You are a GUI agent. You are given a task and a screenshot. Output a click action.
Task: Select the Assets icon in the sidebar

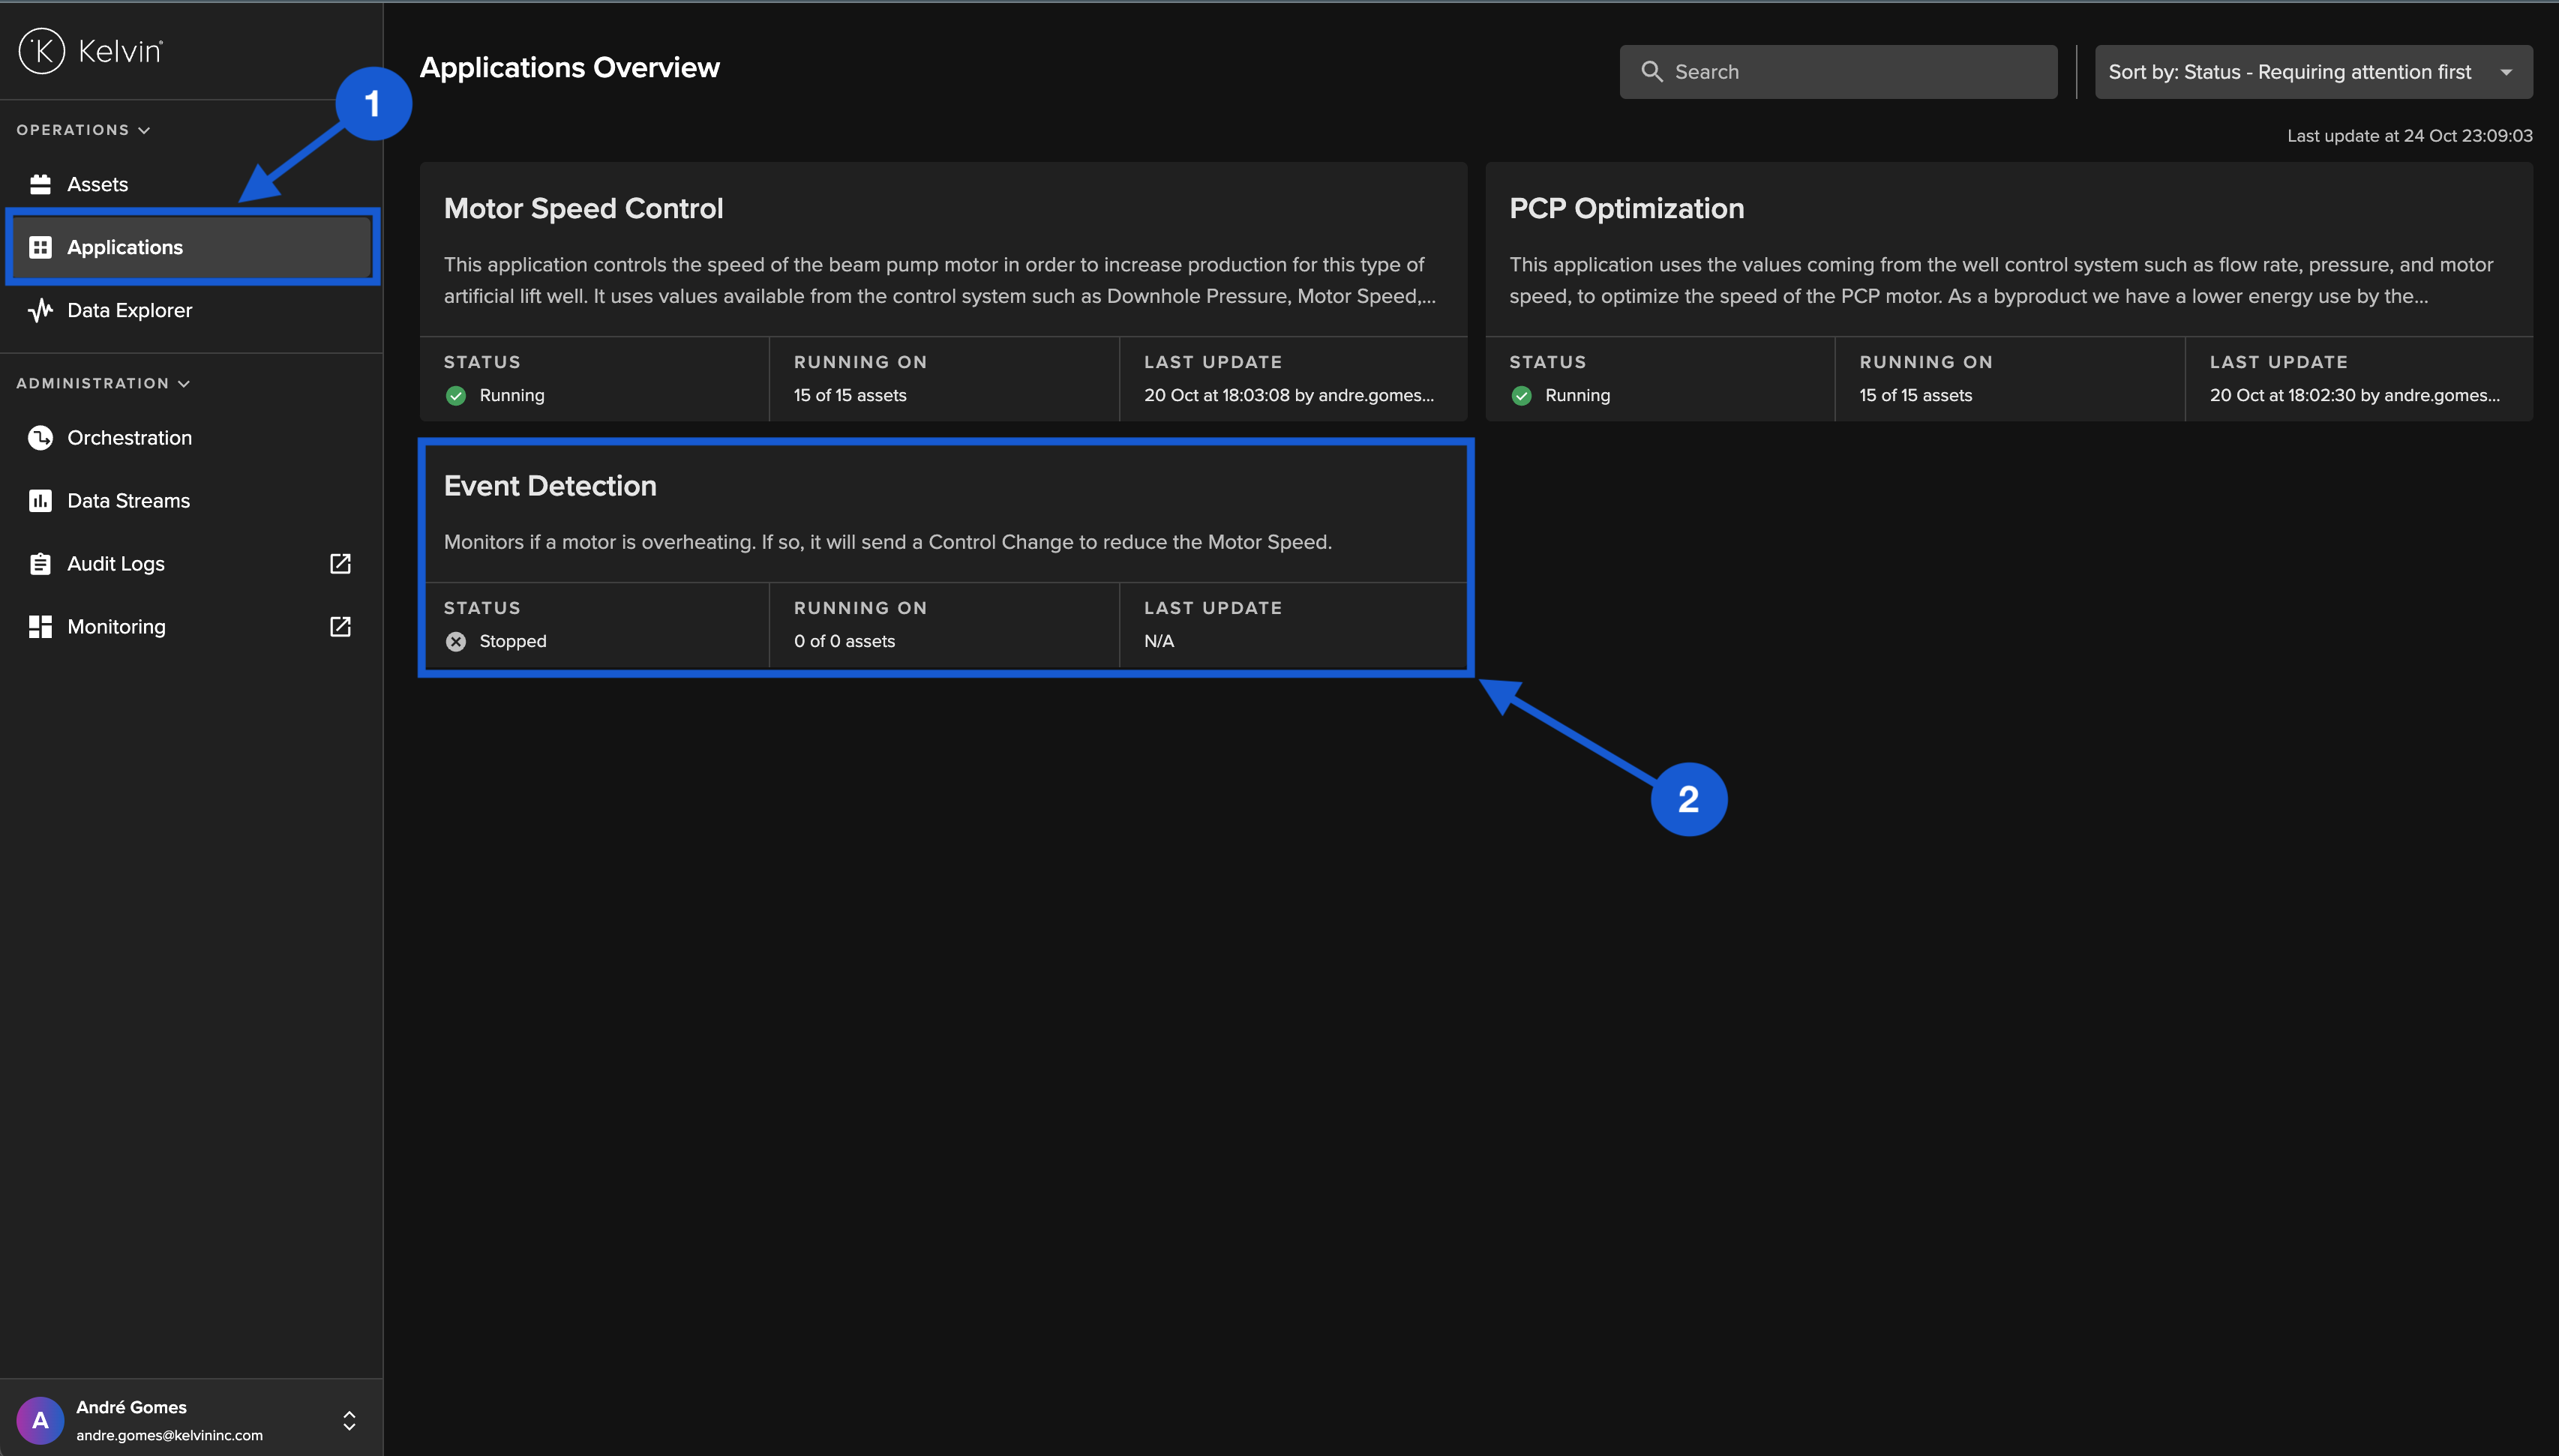pyautogui.click(x=40, y=184)
